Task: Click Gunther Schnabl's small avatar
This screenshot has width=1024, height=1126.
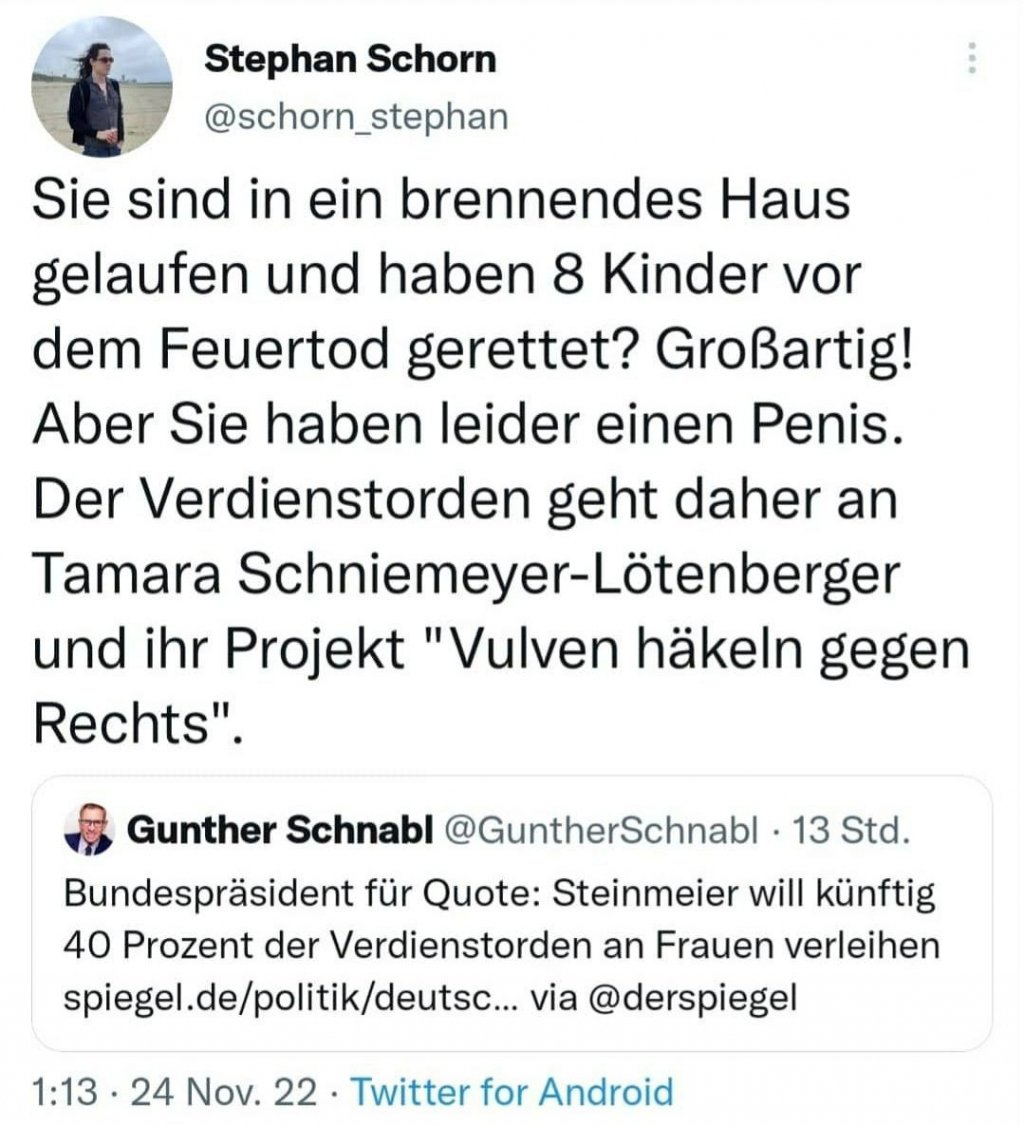Action: (x=89, y=832)
